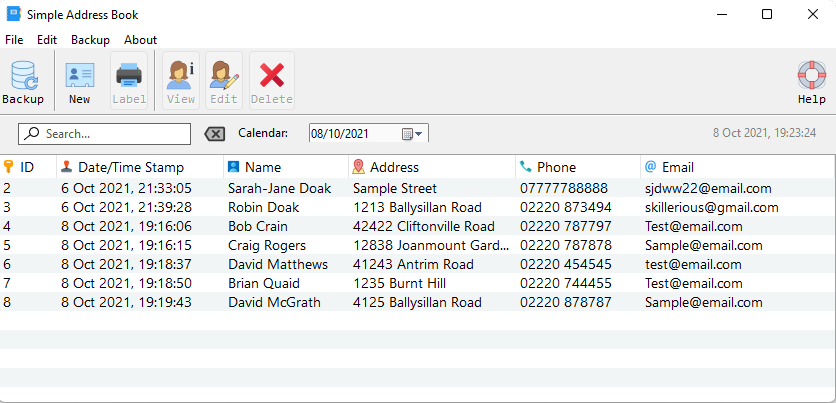Open the About menu
This screenshot has width=836, height=403.
140,40
